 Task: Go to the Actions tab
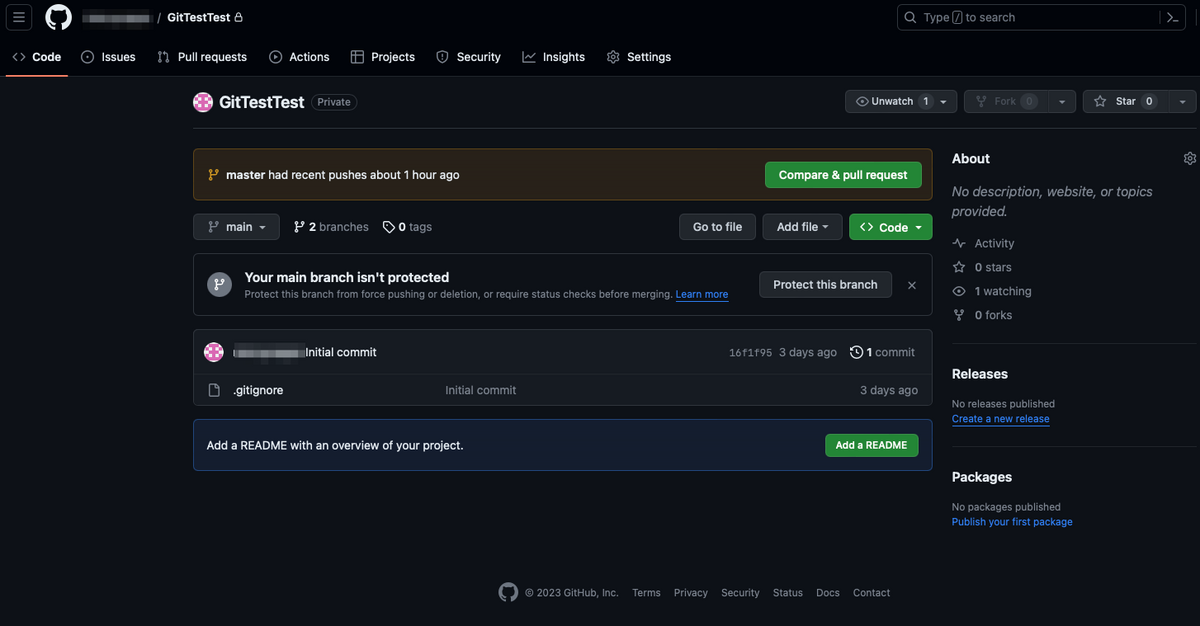299,57
